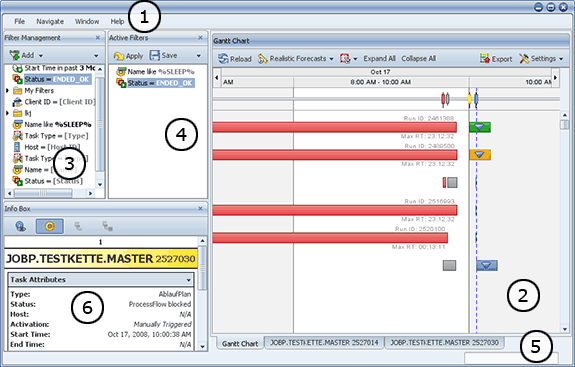The image size is (575, 367).
Task: Reload the Gantt chart
Action: tap(235, 59)
